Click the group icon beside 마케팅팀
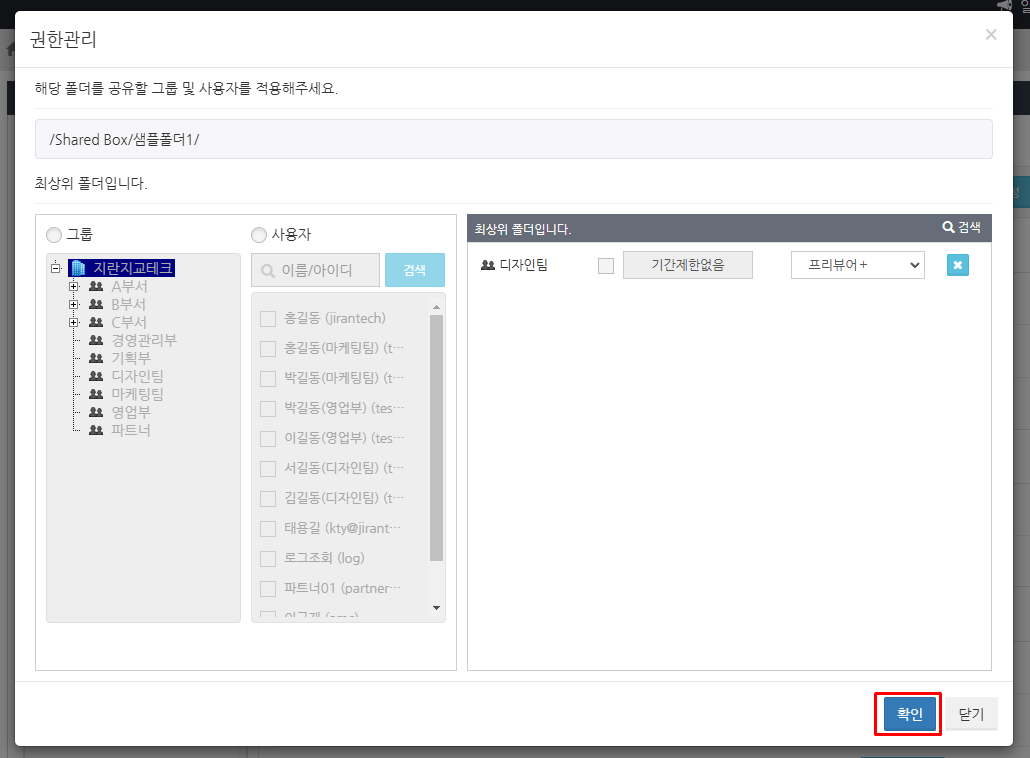 click(x=96, y=394)
